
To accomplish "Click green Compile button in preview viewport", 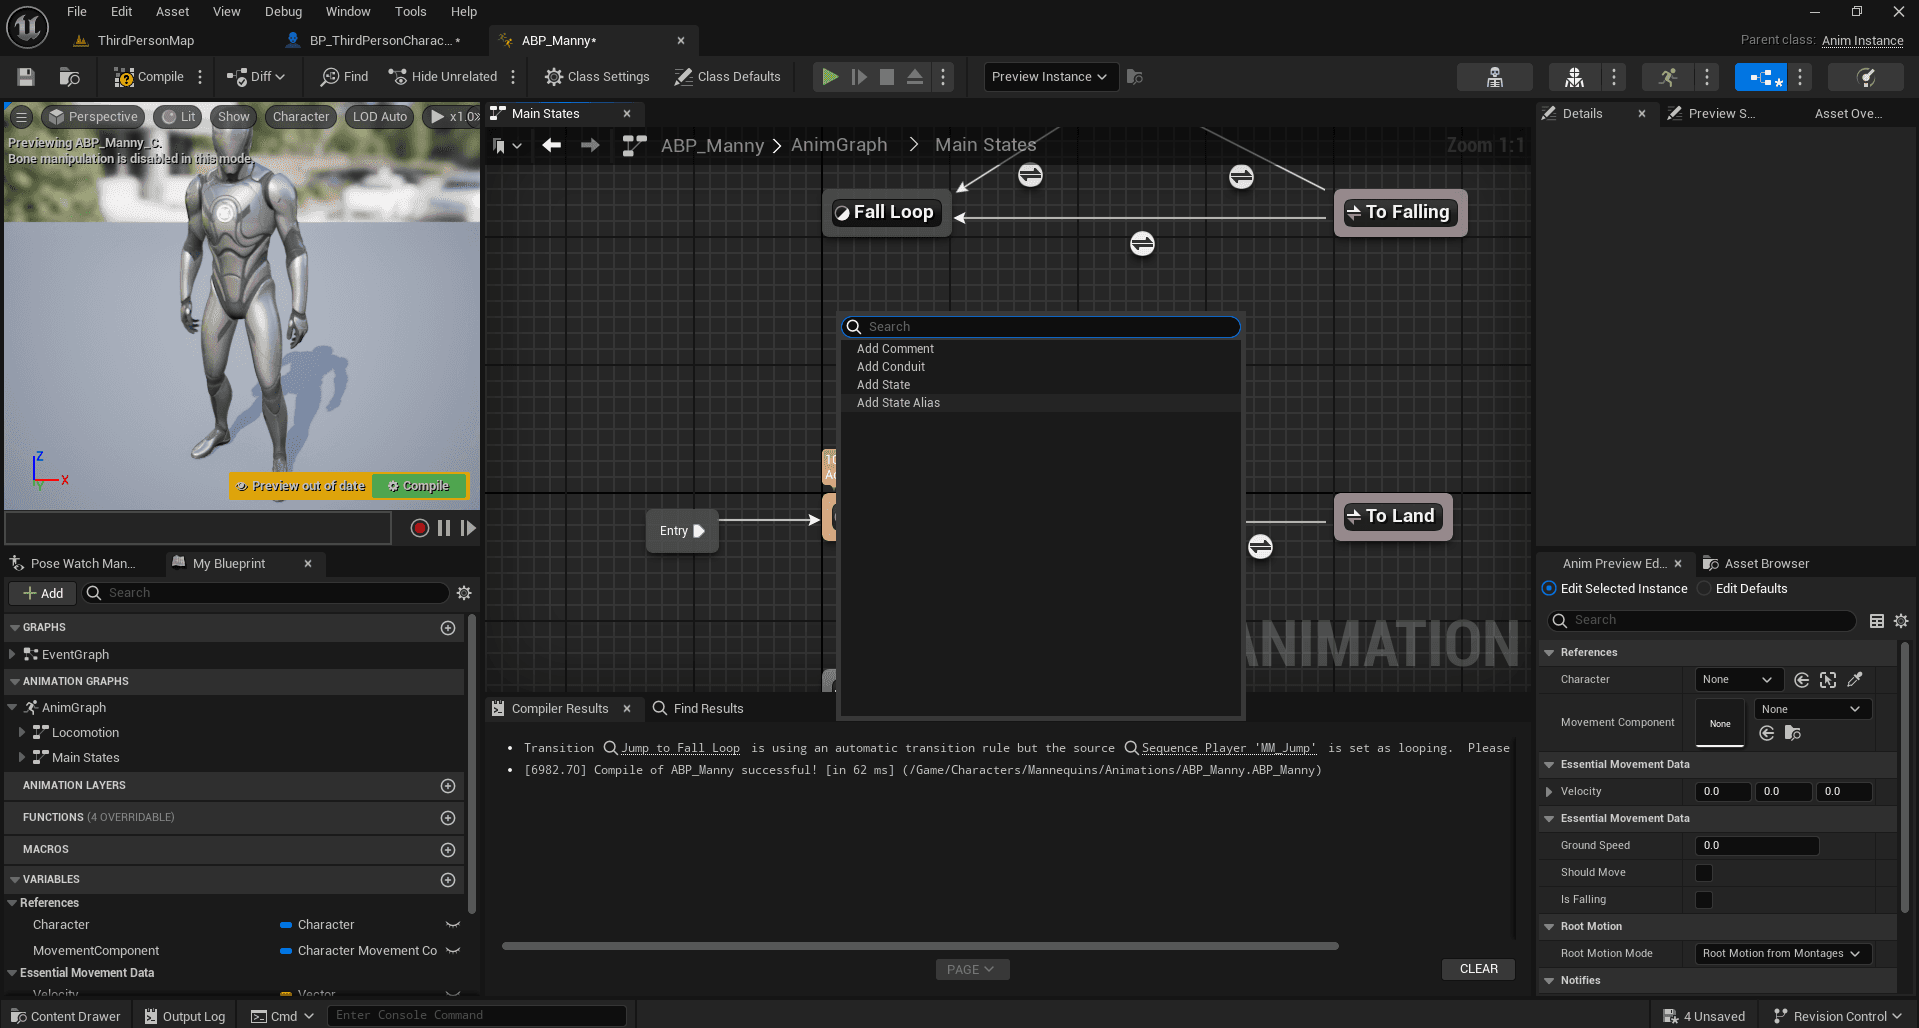I will click(x=419, y=486).
